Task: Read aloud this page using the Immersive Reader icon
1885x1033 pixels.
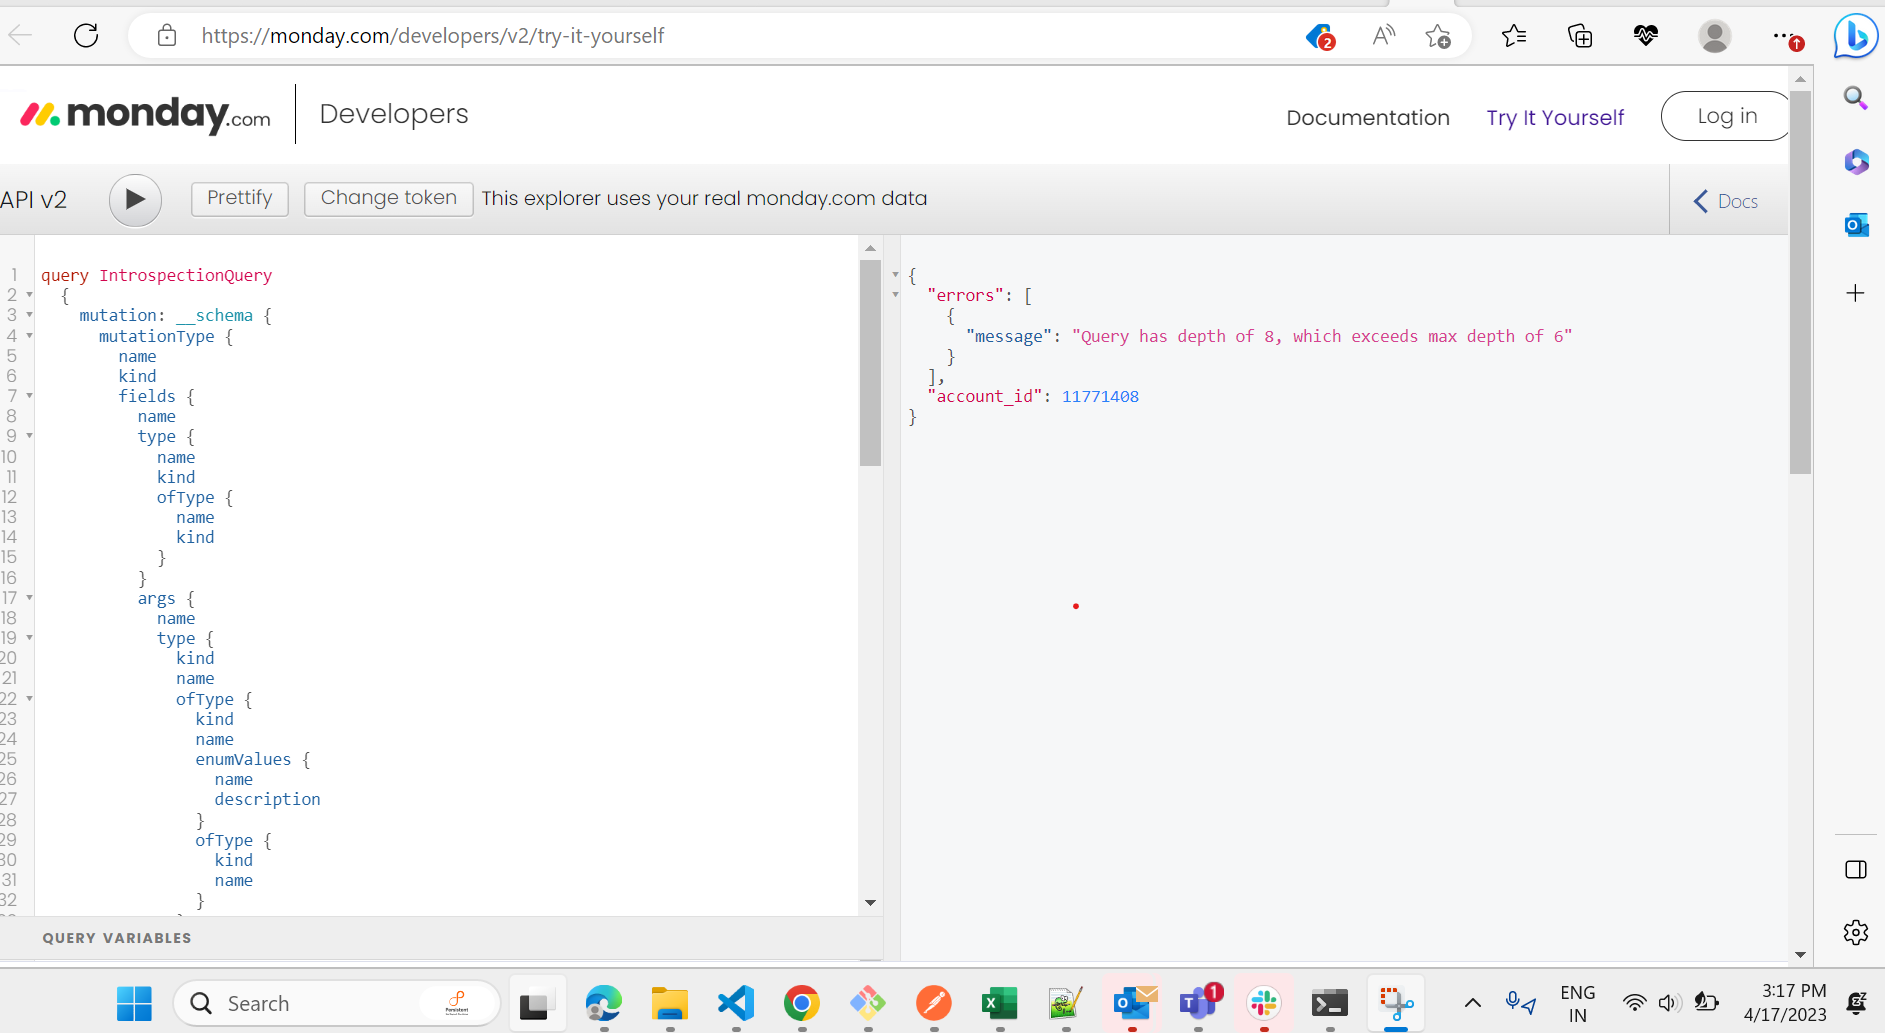Action: coord(1384,36)
